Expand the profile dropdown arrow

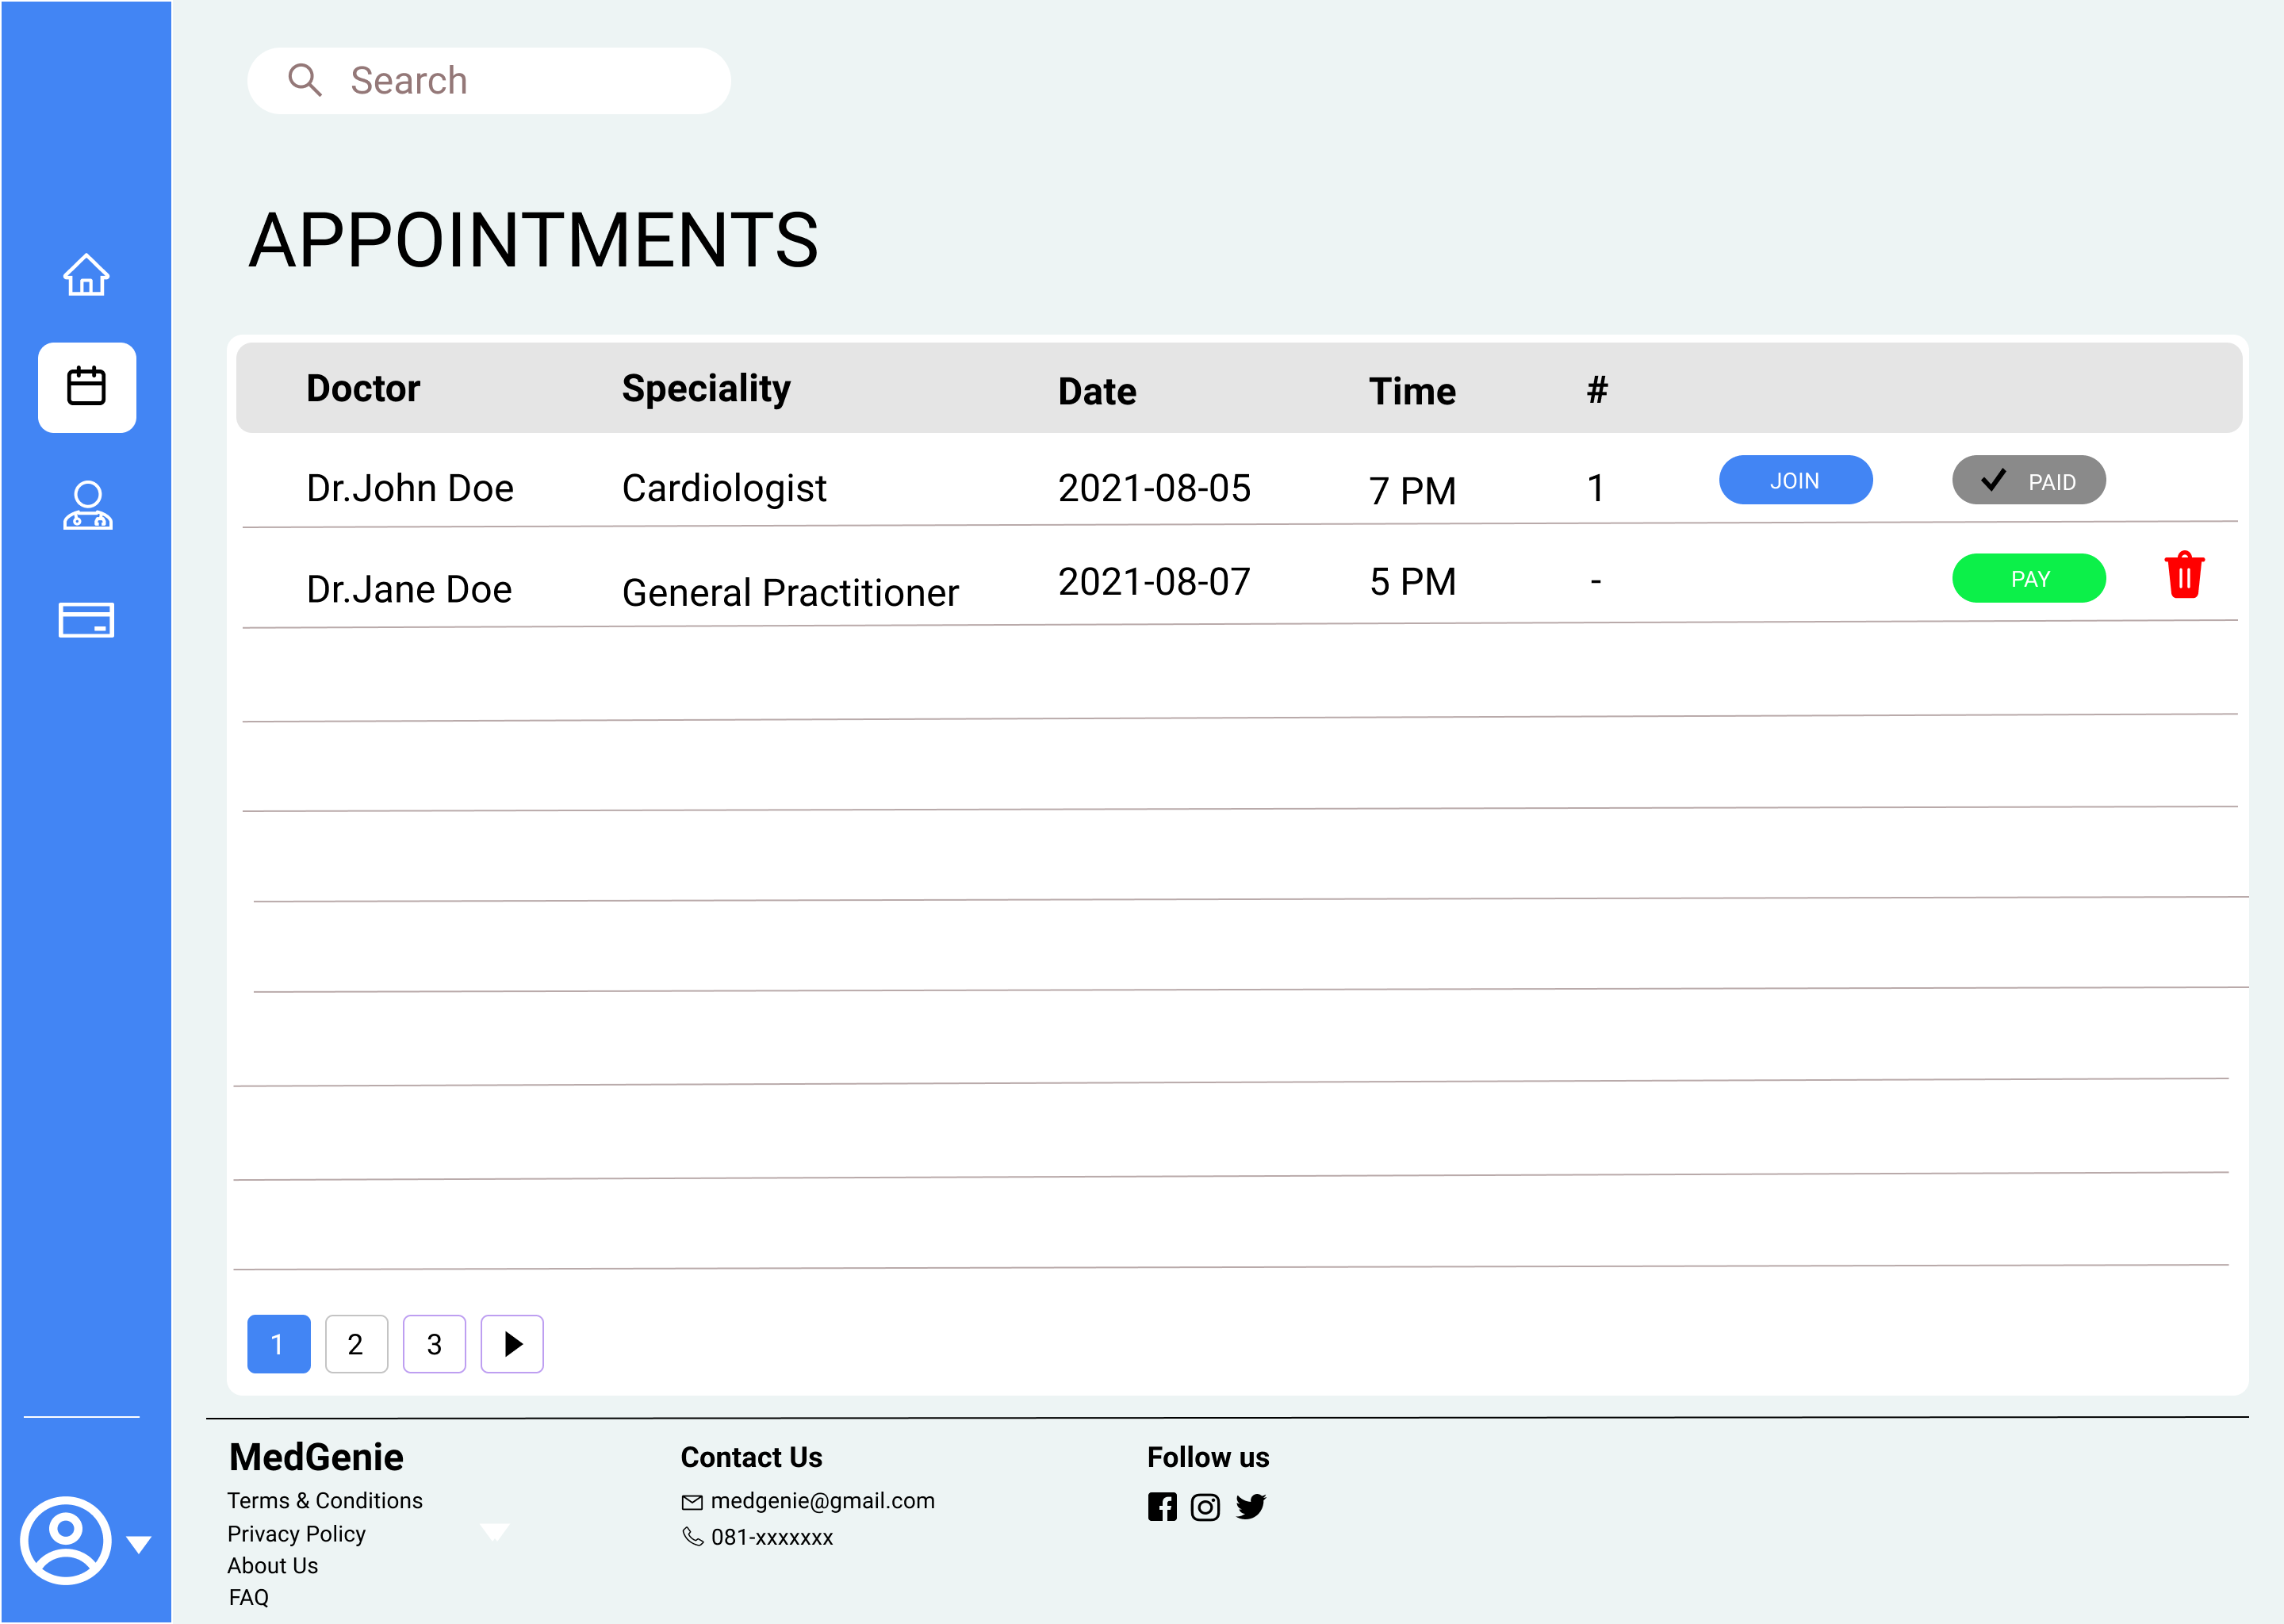(139, 1544)
